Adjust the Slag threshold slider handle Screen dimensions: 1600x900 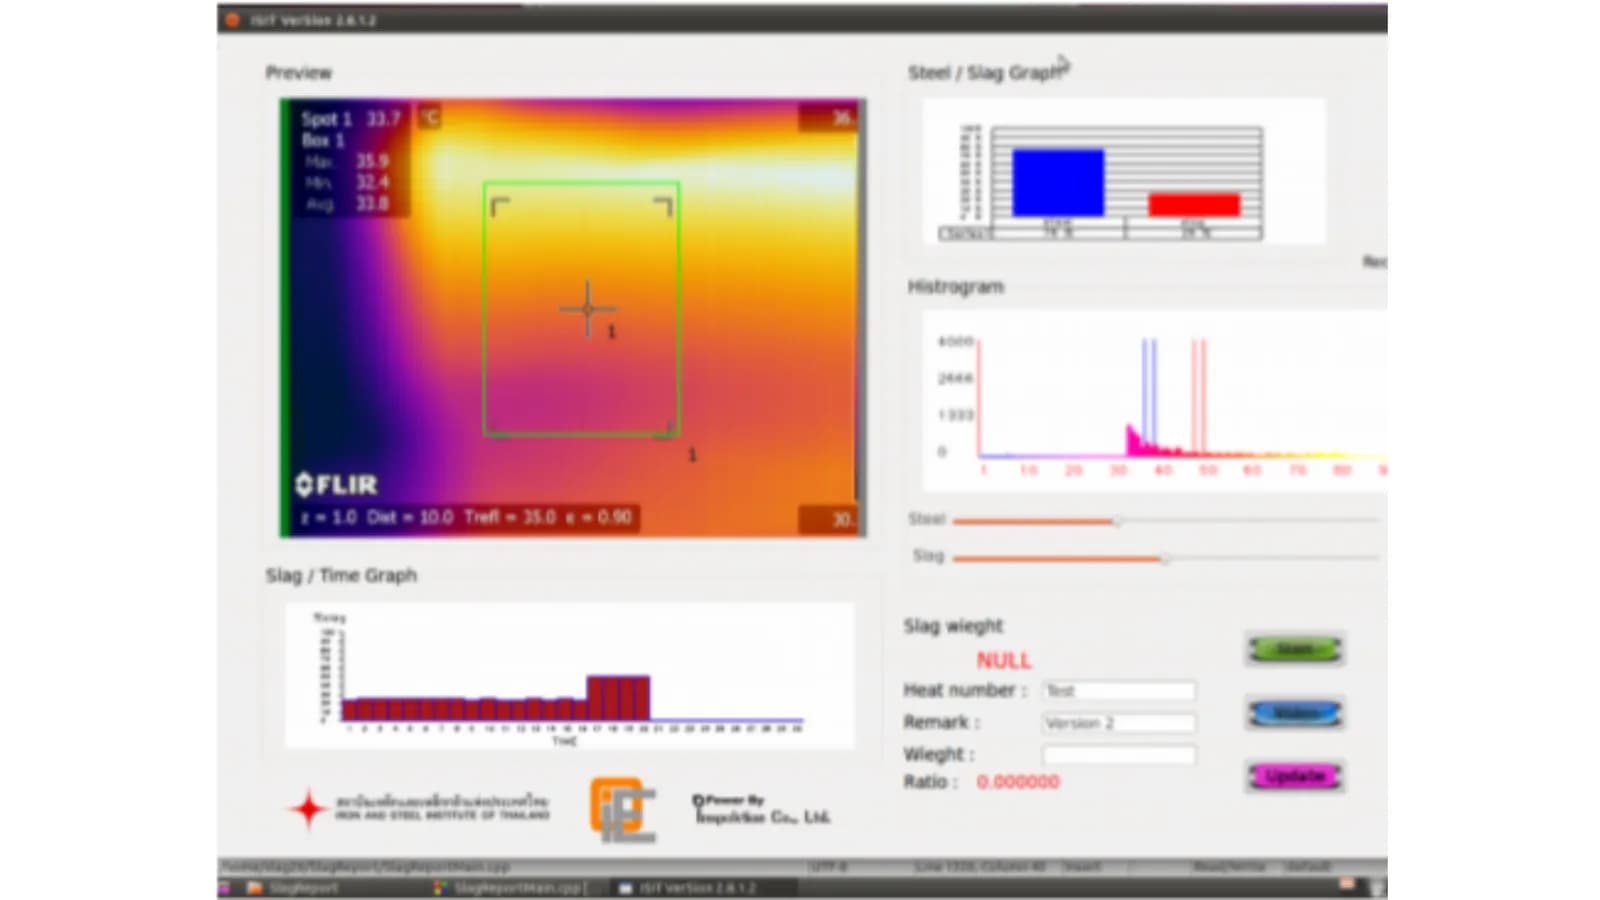coord(1165,558)
